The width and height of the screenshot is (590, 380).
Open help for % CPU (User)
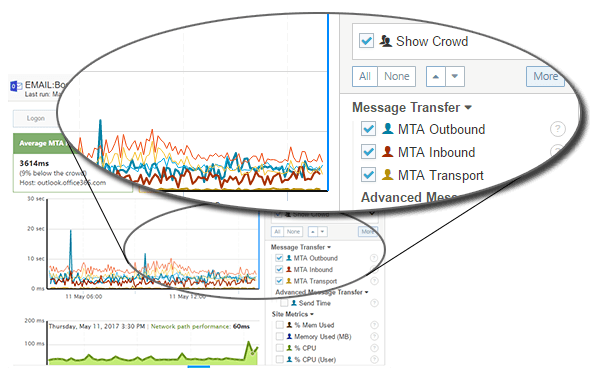[374, 360]
